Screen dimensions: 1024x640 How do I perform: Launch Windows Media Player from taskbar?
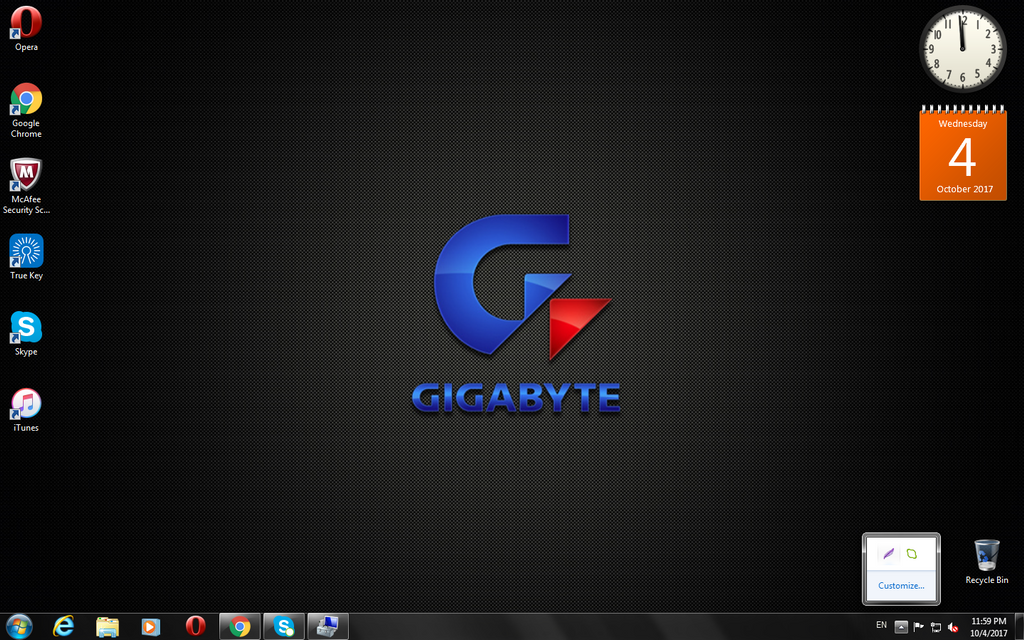(151, 627)
